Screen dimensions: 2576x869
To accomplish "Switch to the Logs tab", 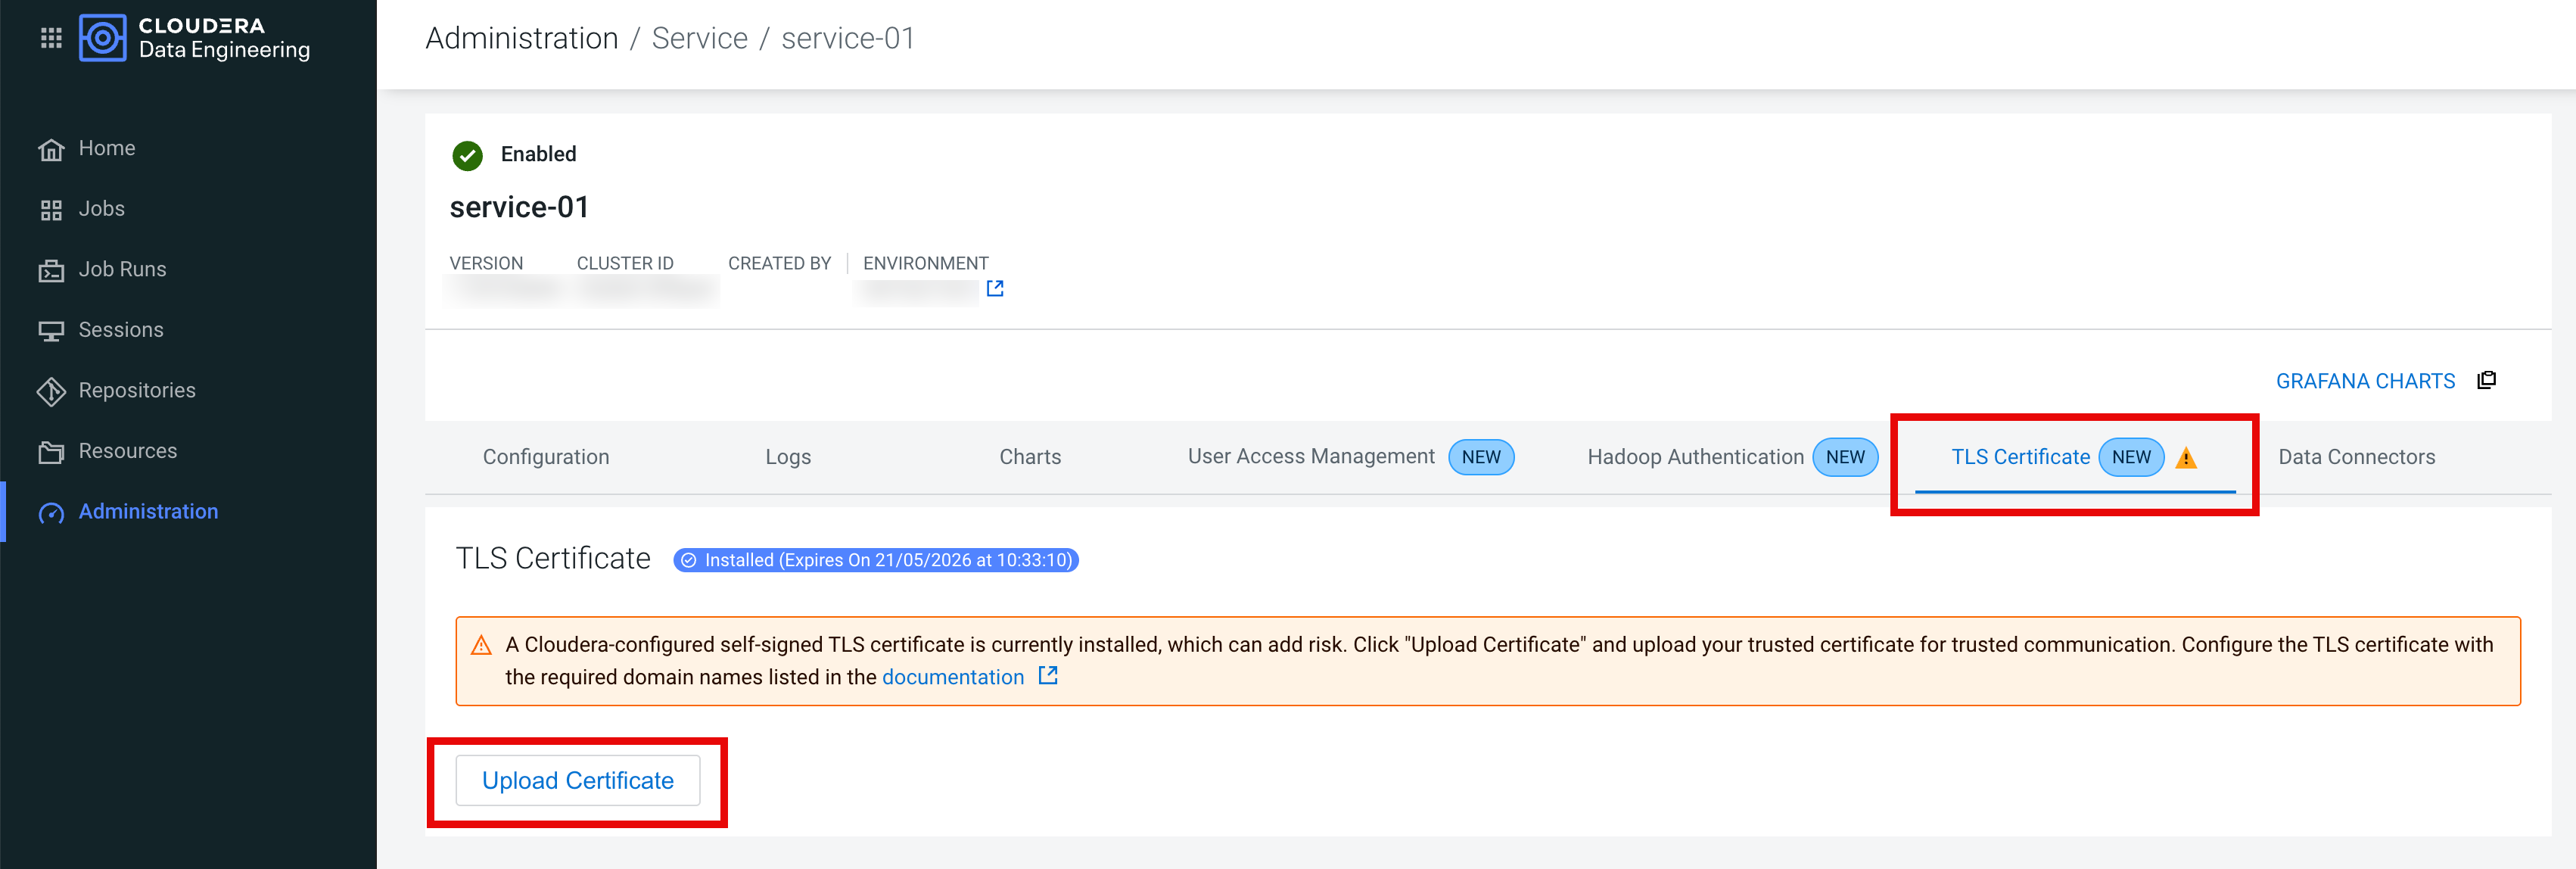I will (x=787, y=457).
